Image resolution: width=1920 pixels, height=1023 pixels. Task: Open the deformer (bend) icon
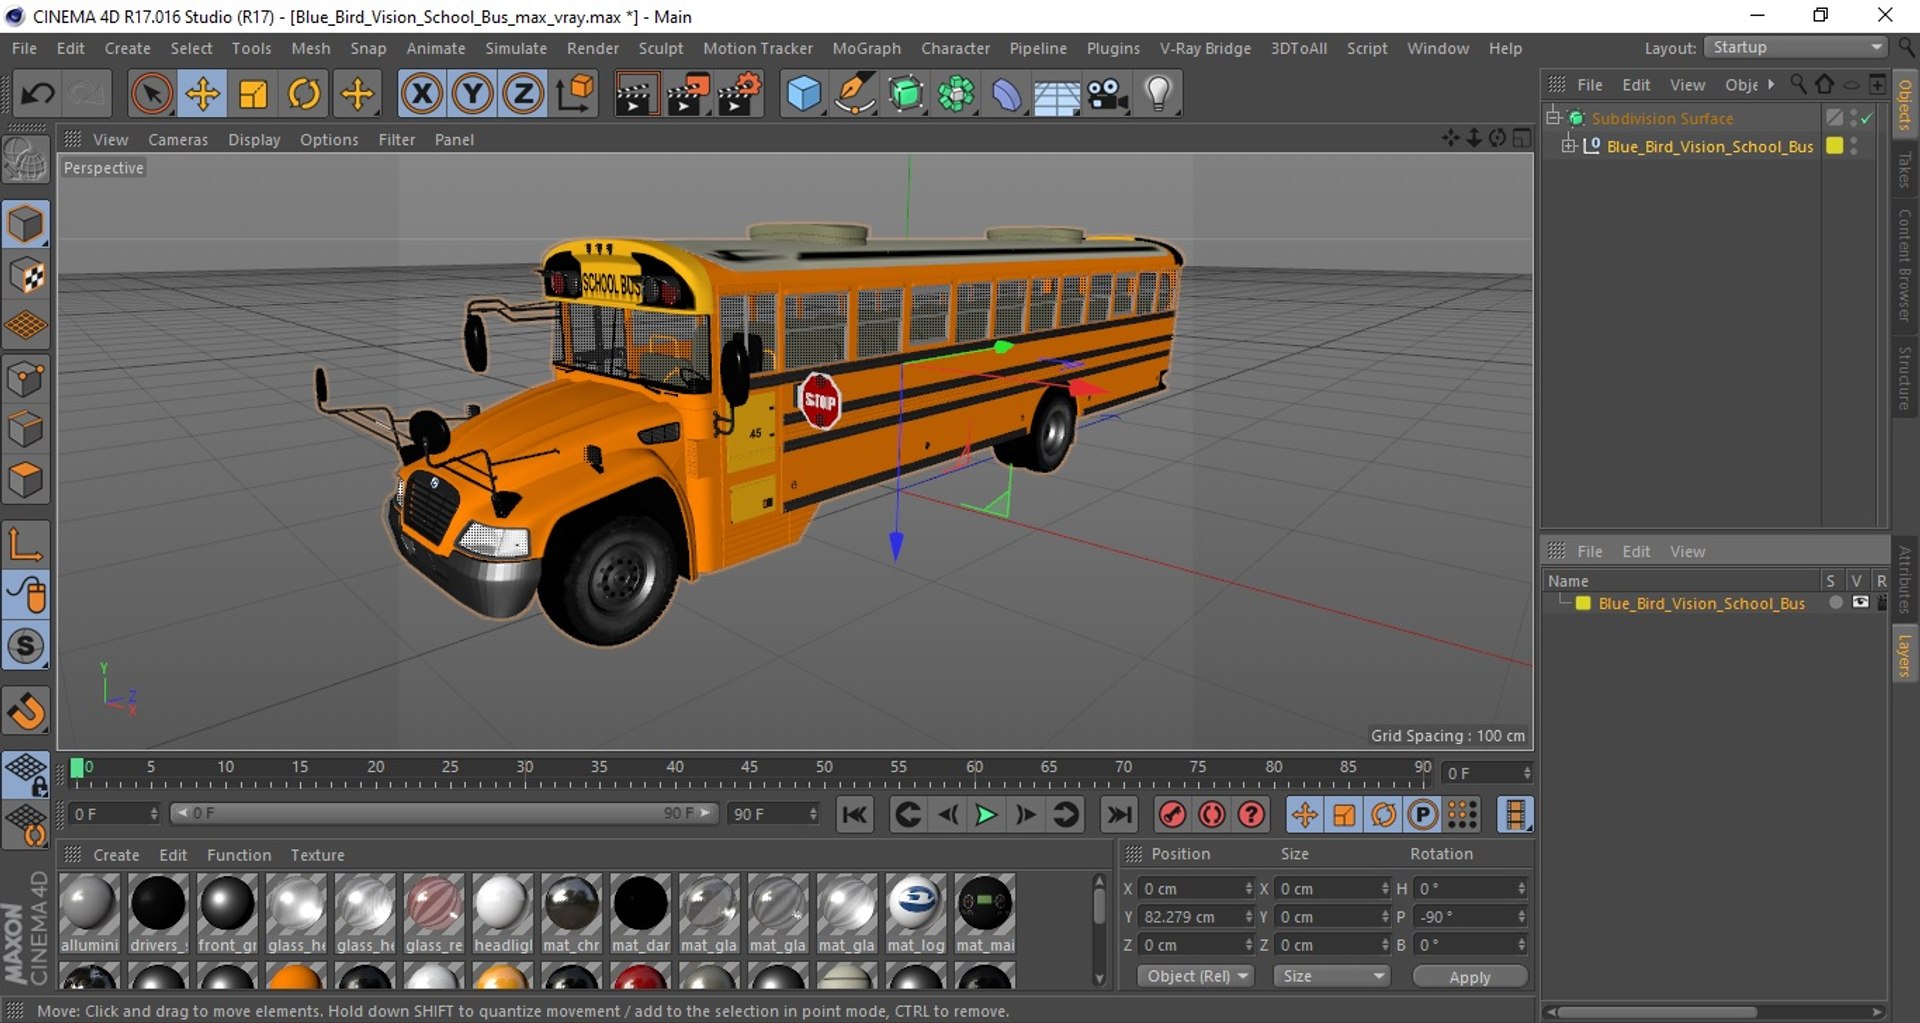1006,94
